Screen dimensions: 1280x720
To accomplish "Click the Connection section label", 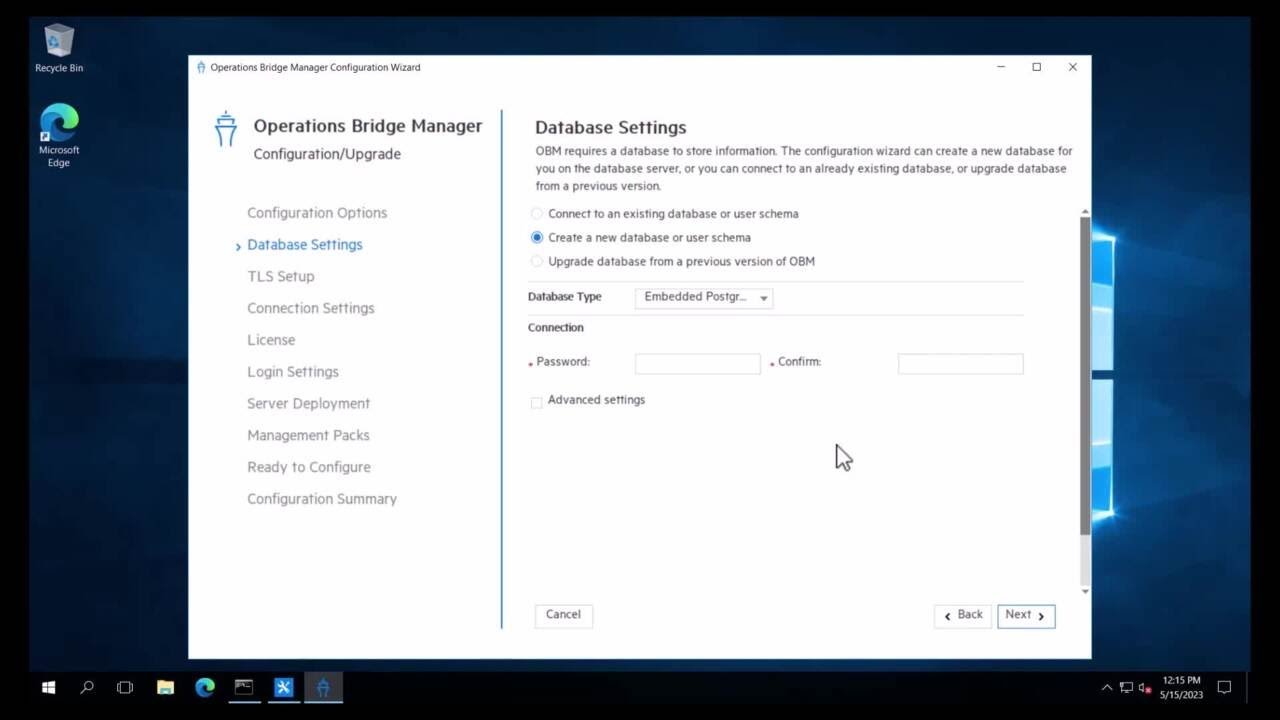I will tap(556, 328).
